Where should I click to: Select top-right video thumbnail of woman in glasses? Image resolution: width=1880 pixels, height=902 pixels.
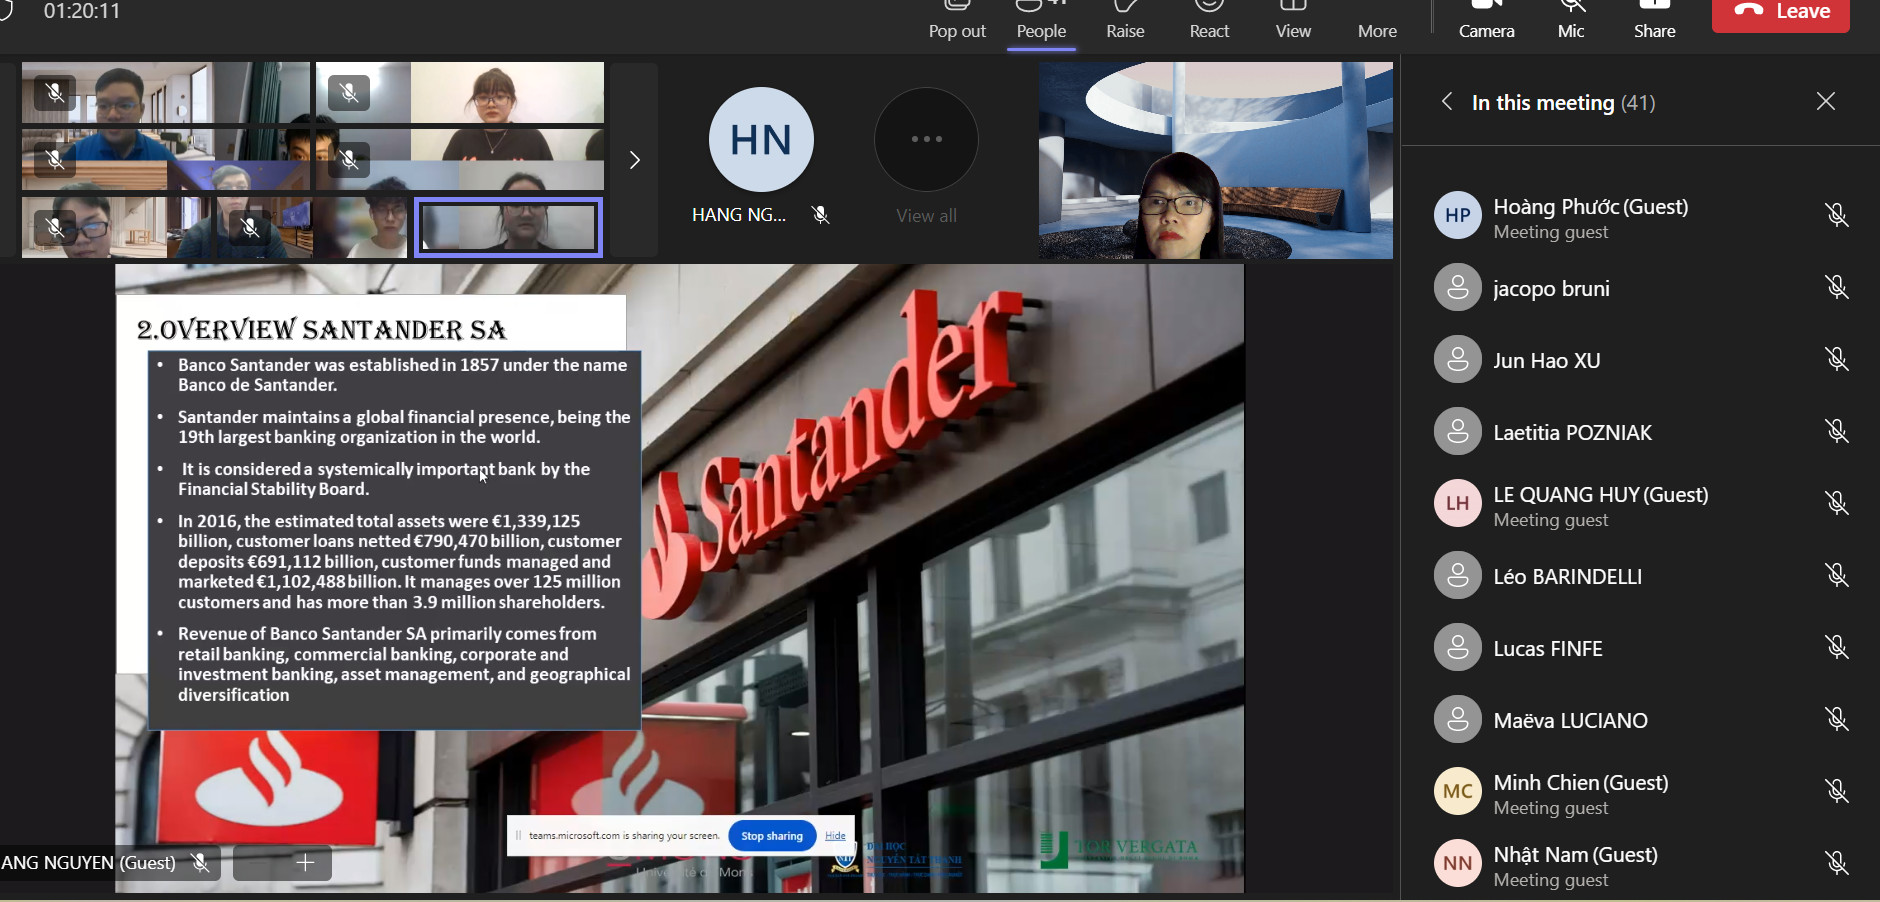point(460,93)
